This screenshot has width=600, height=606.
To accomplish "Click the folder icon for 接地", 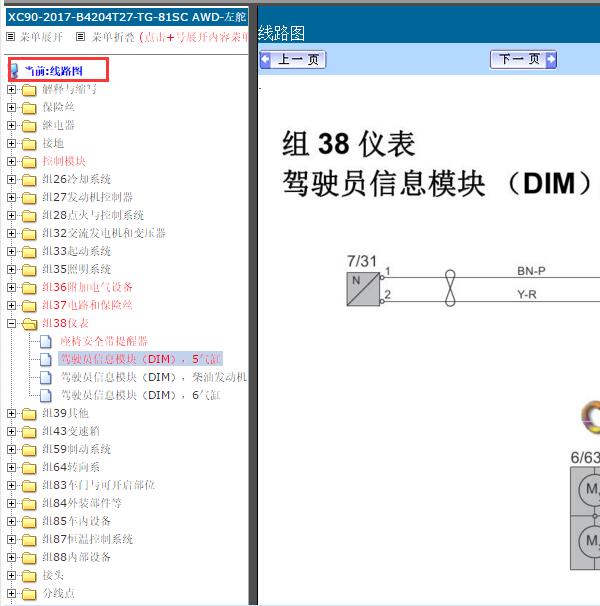I will point(29,144).
